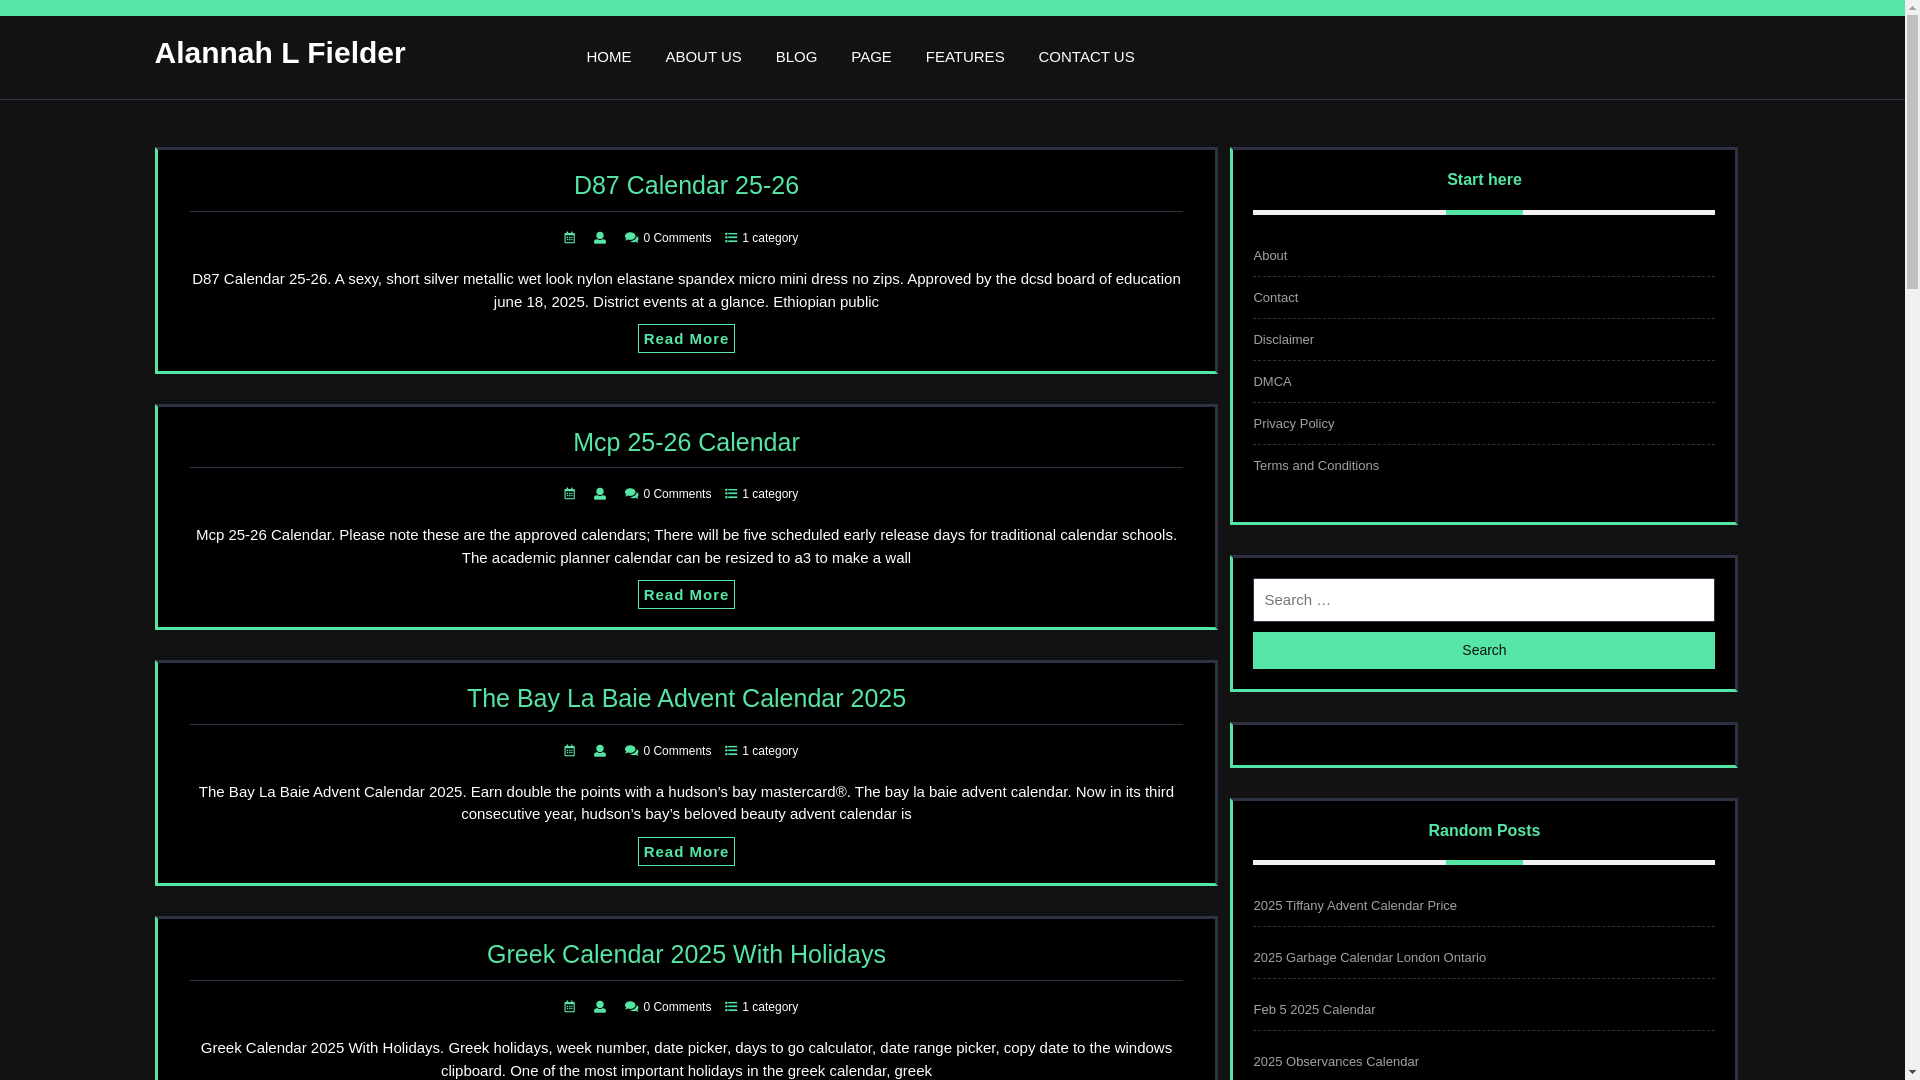Screen dimensions: 1920x1080
Task: Click 0 Comments under Mcp 25-26 Calendar
Action: pyautogui.click(x=677, y=494)
